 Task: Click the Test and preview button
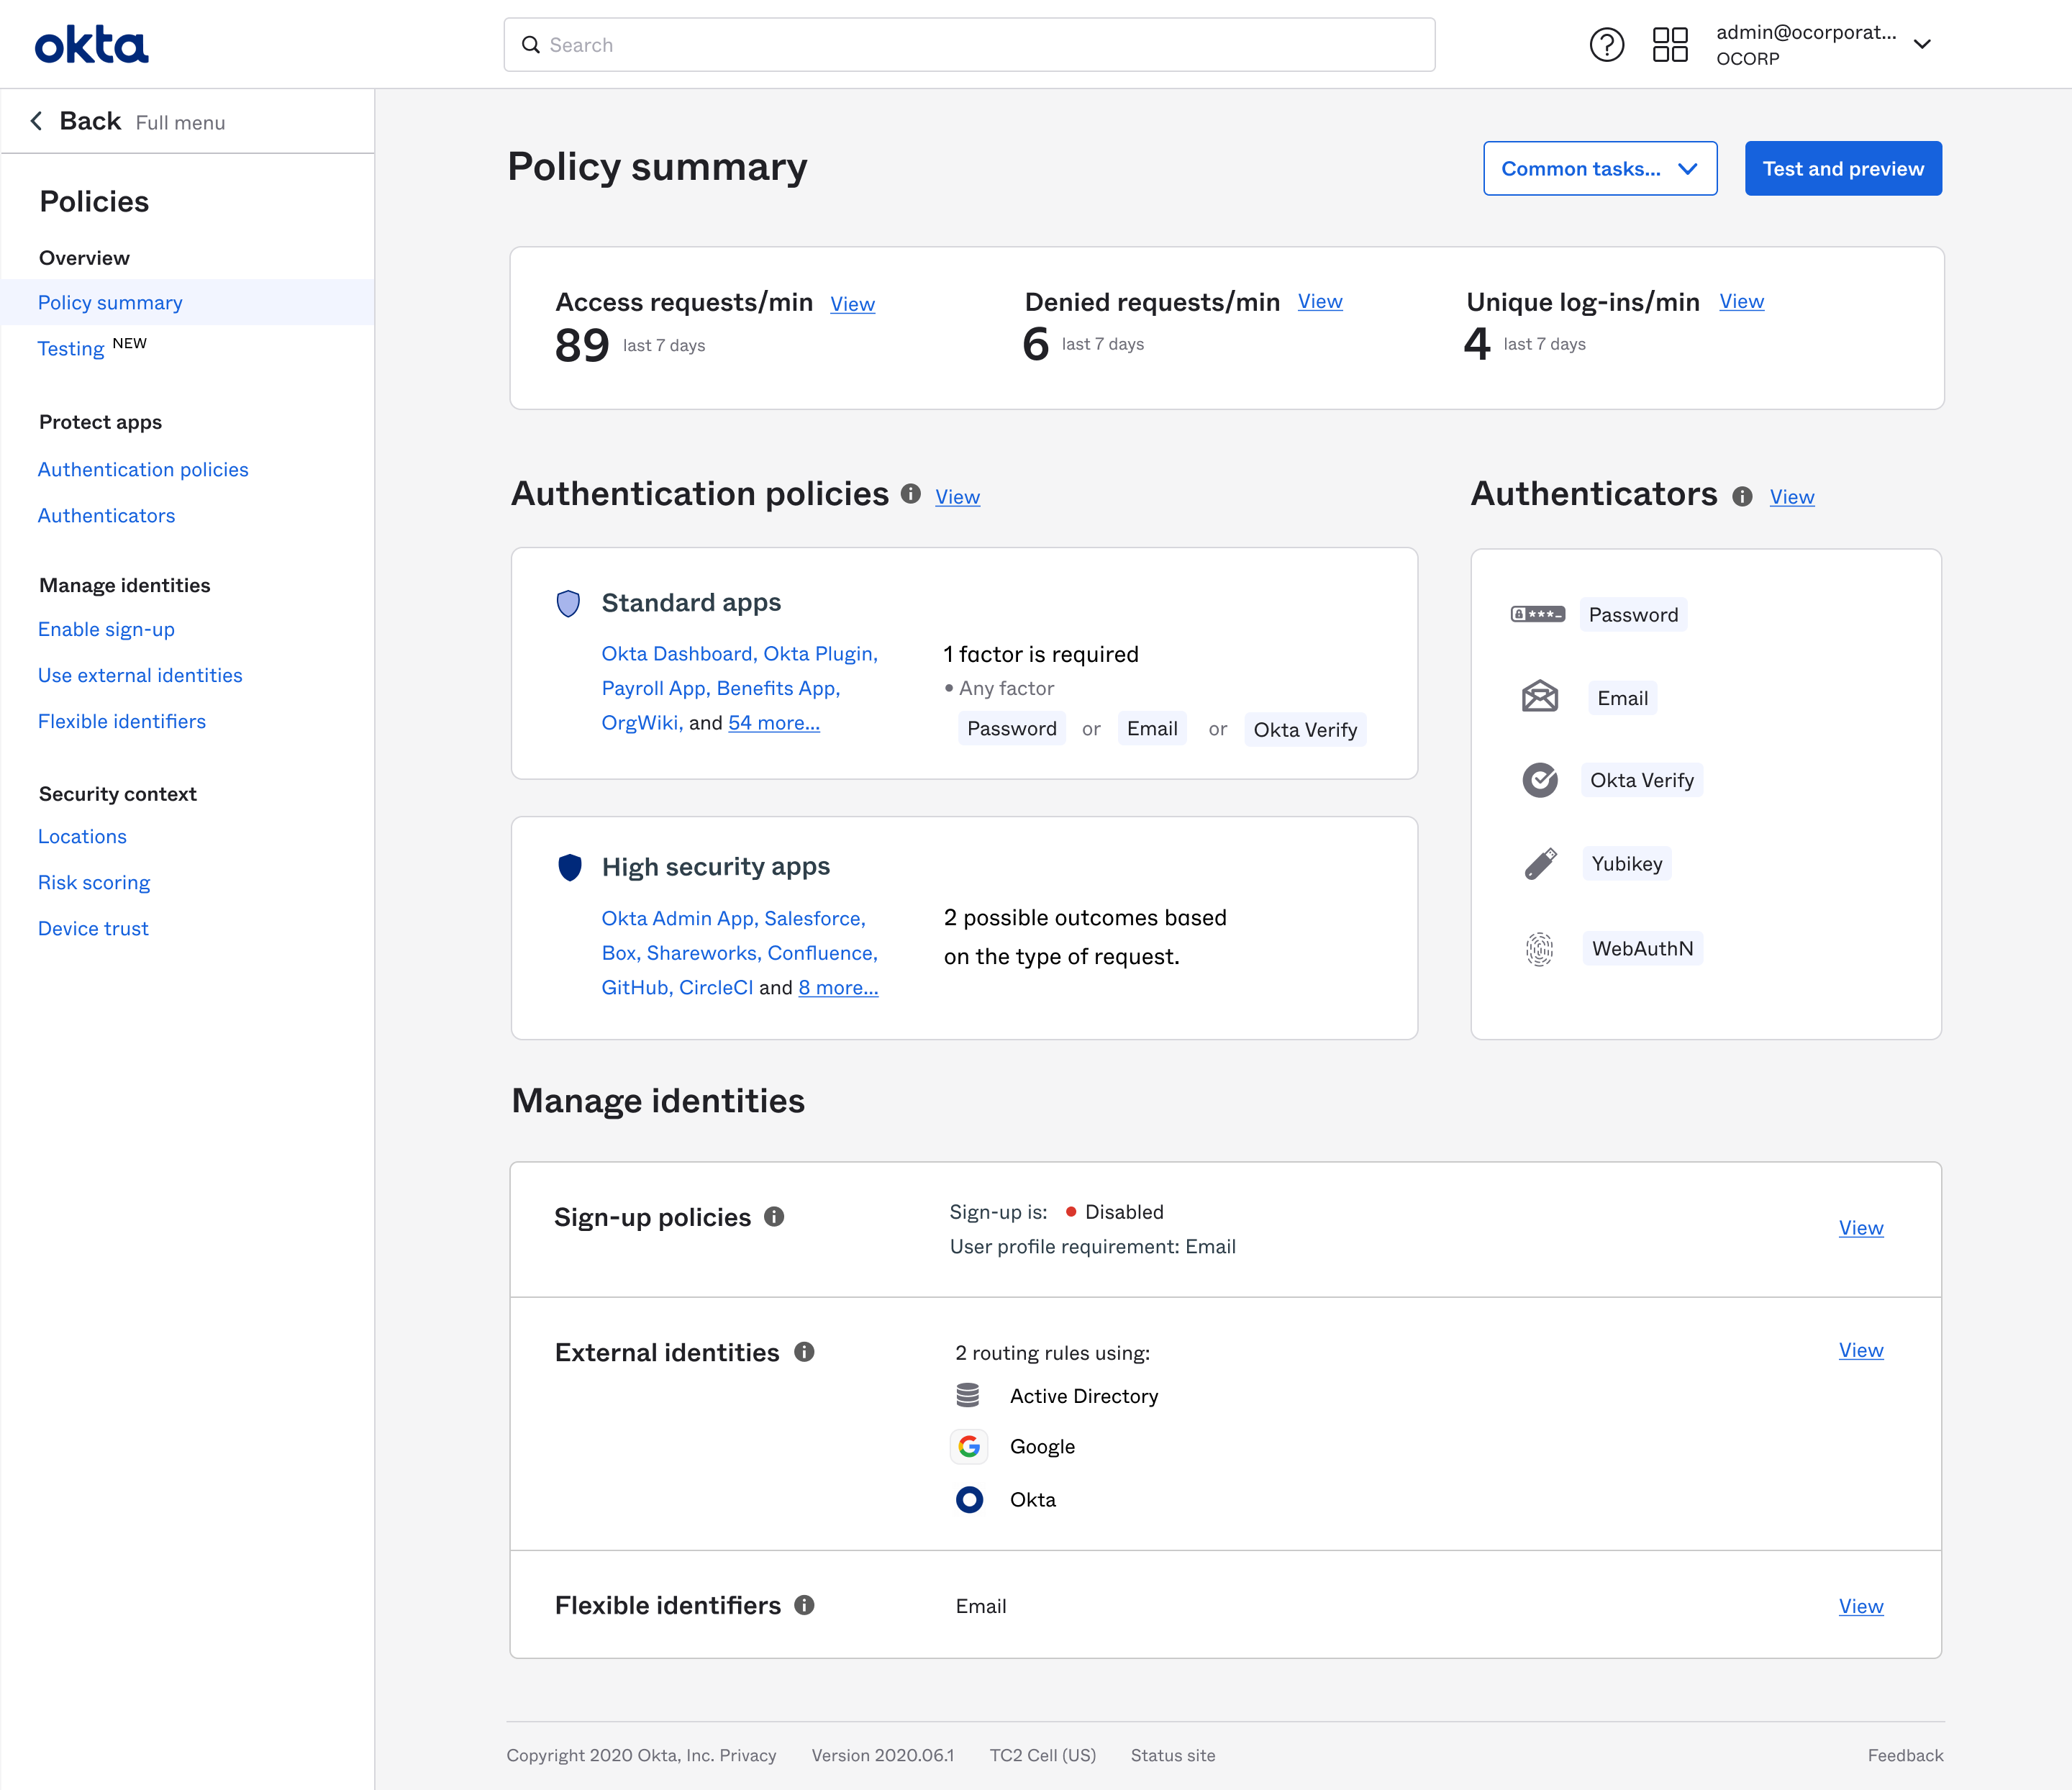[x=1843, y=168]
